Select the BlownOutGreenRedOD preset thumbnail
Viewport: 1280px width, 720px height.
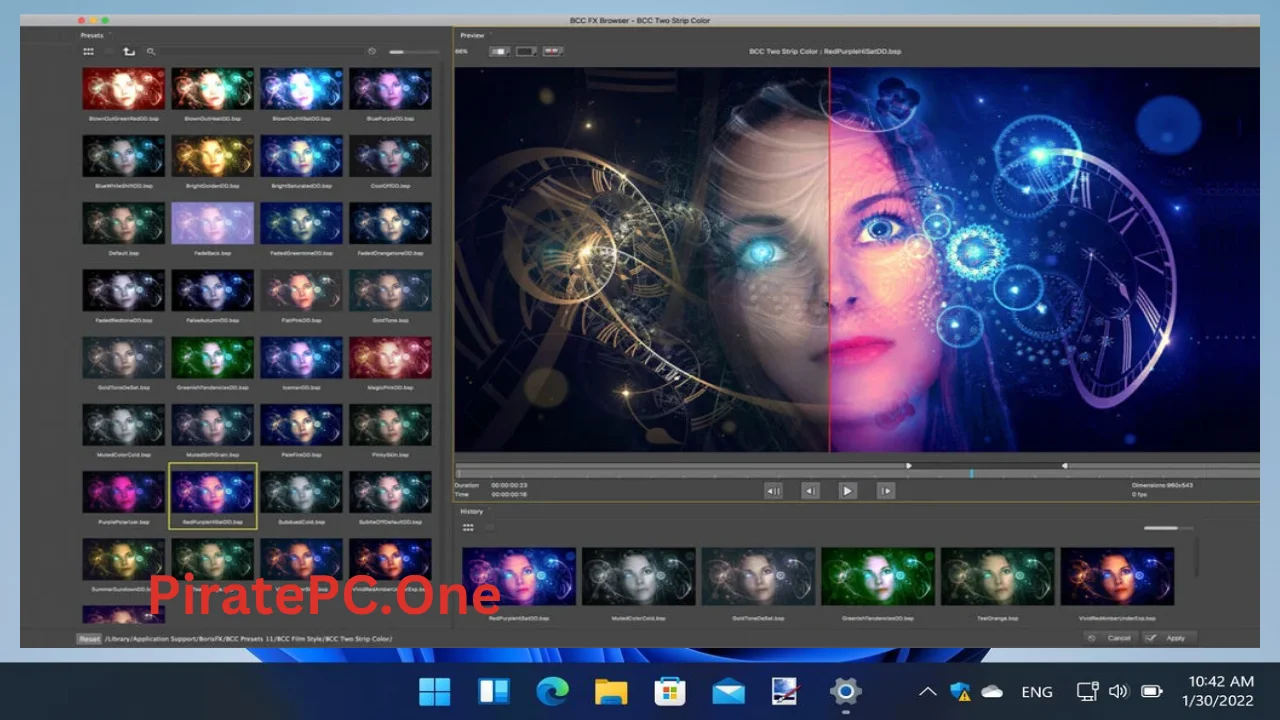tap(123, 88)
